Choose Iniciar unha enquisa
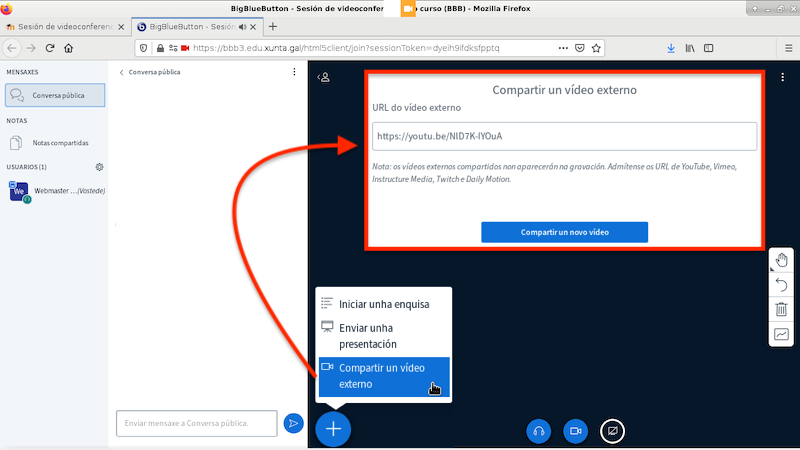The width and height of the screenshot is (800, 450). (384, 304)
